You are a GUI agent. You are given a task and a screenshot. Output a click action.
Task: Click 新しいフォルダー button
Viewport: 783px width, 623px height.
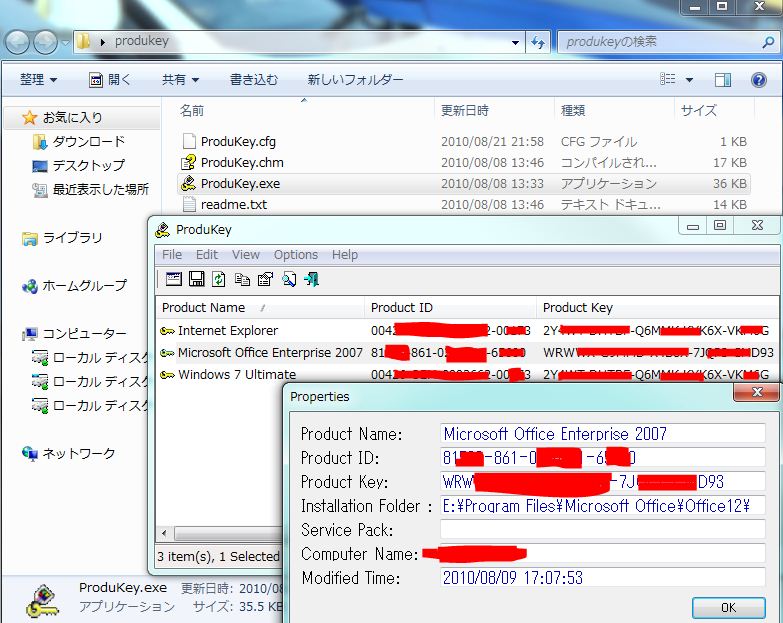pos(355,79)
